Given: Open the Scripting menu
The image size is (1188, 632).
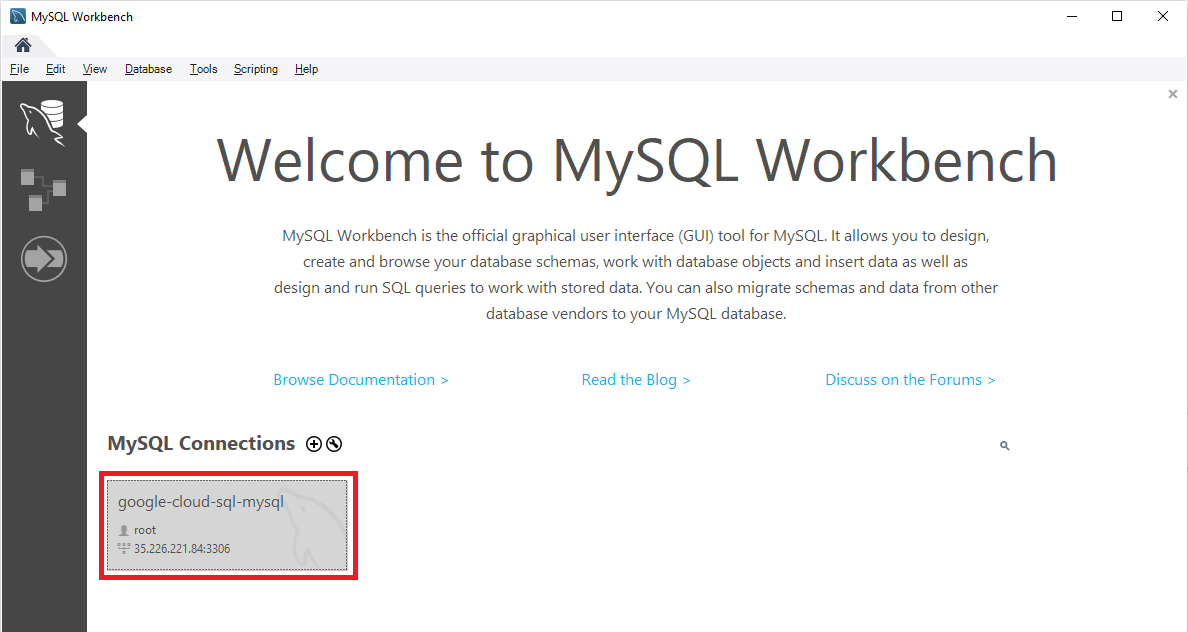Looking at the screenshot, I should pyautogui.click(x=255, y=69).
